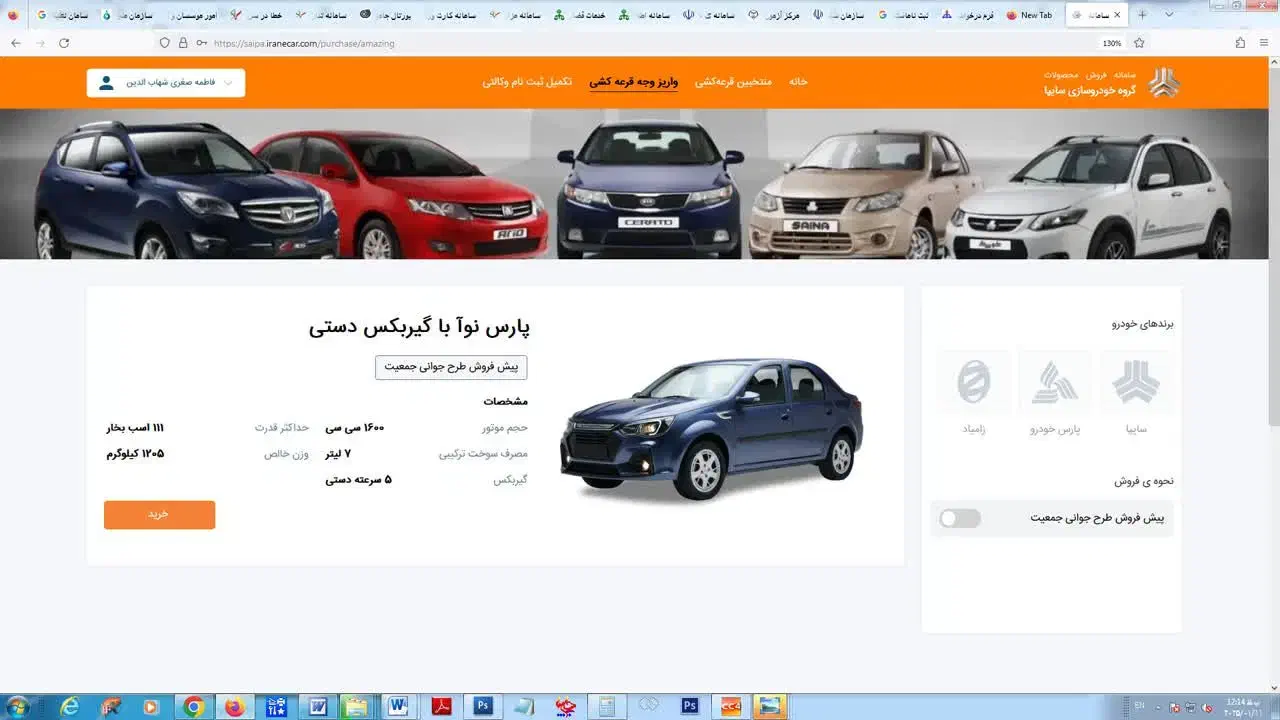
Task: Open the فاطمه صغری شهاب الدین account dropdown
Action: (x=175, y=82)
